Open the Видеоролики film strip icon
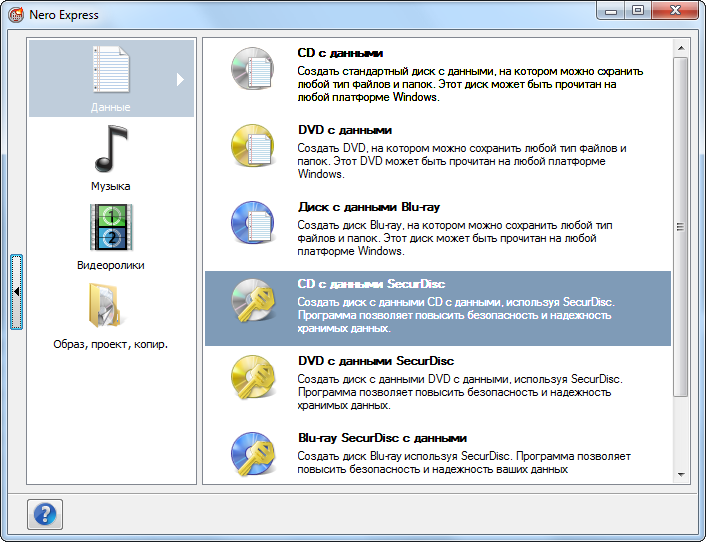Viewport: 706px width, 542px height. [x=111, y=227]
